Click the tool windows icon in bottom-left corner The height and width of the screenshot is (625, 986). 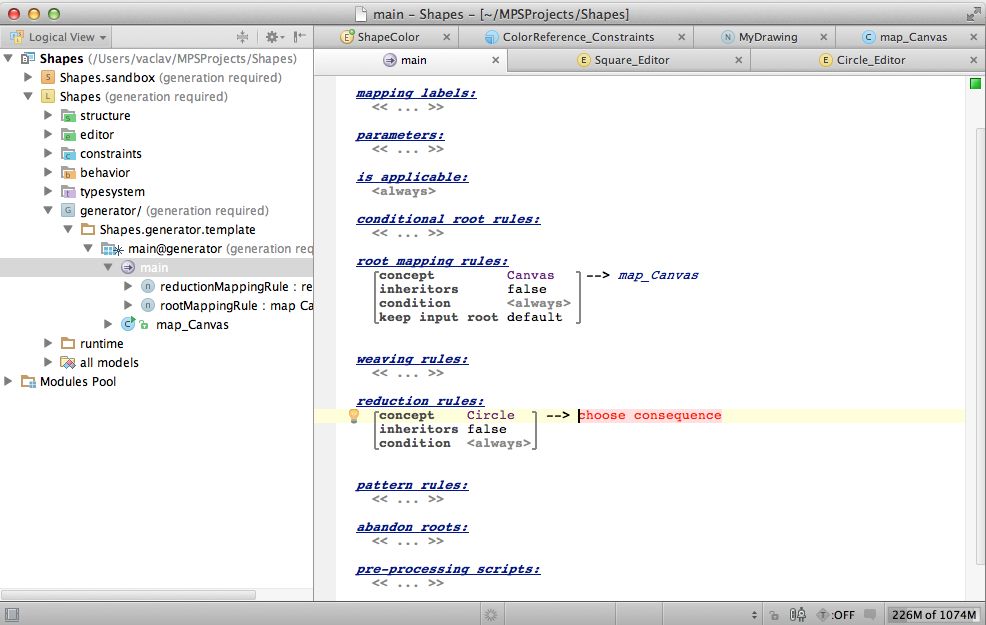click(x=11, y=615)
